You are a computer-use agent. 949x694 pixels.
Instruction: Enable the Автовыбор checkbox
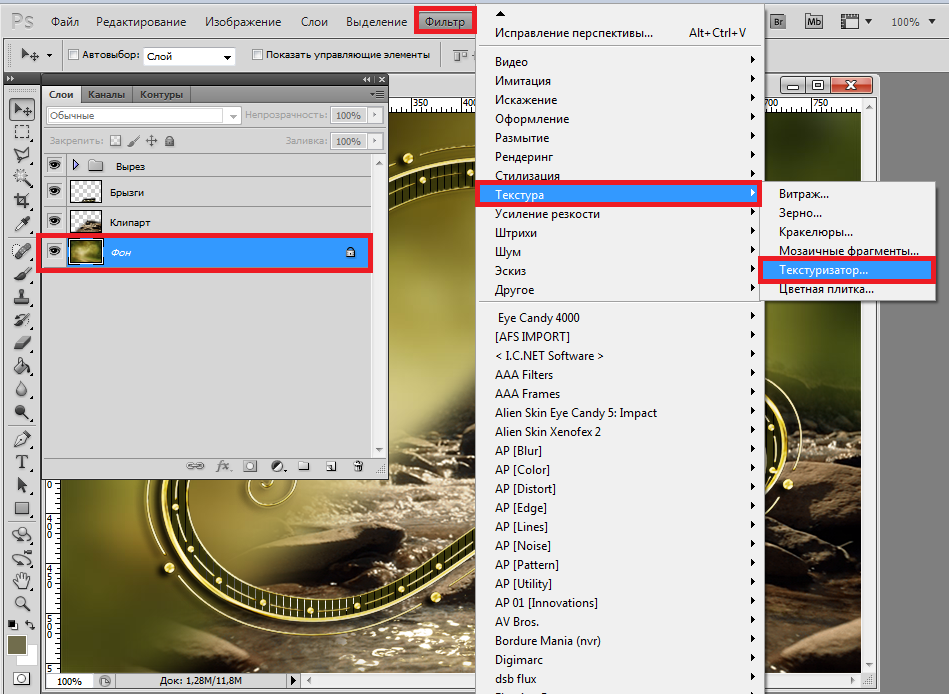[x=73, y=55]
